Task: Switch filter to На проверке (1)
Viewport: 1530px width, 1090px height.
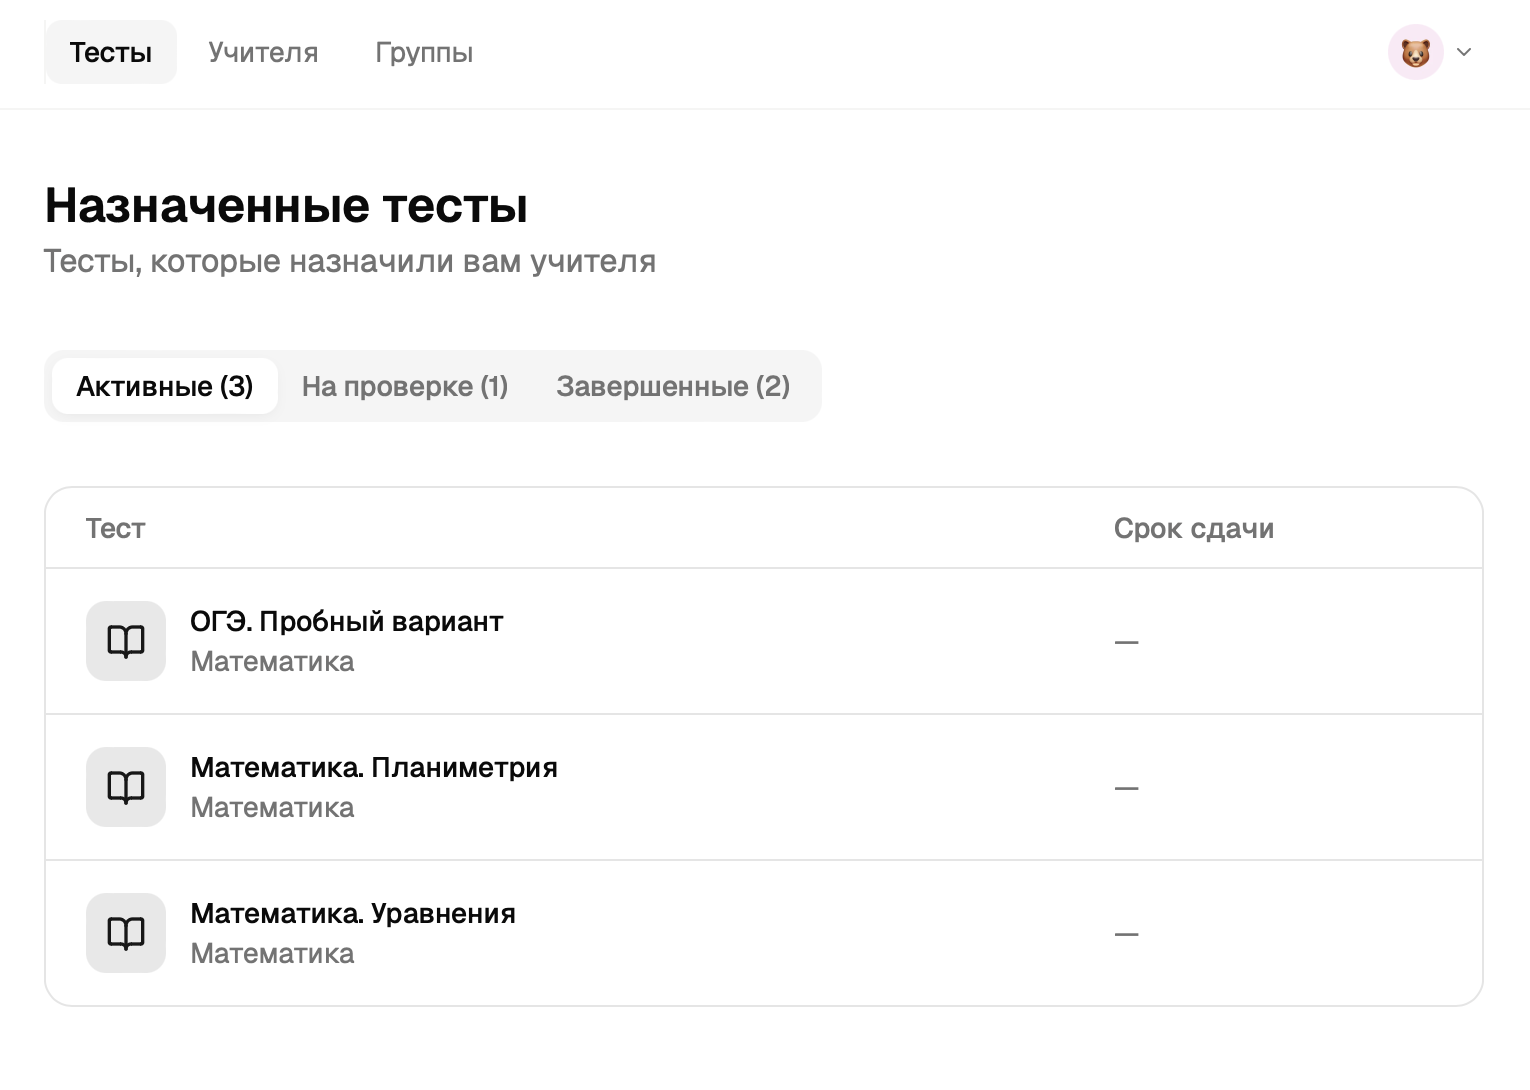Action: click(x=405, y=386)
